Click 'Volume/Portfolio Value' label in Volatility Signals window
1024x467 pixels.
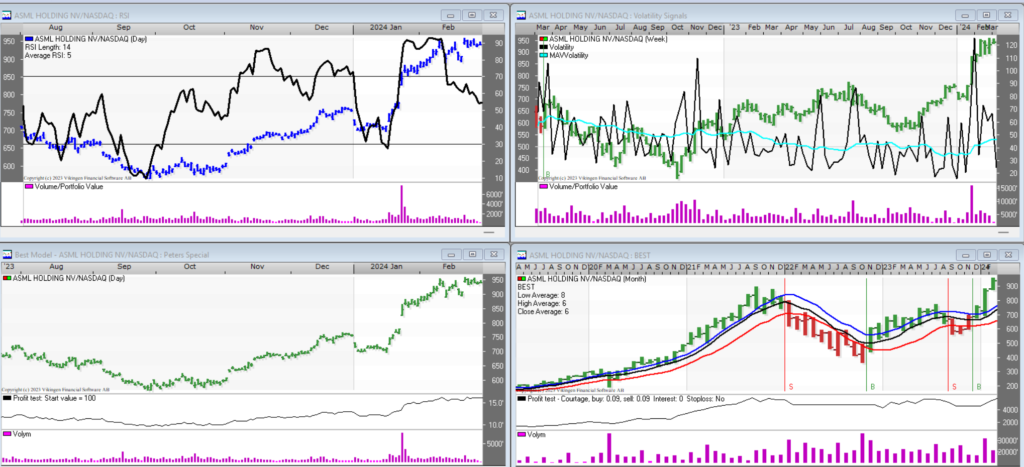coord(583,187)
